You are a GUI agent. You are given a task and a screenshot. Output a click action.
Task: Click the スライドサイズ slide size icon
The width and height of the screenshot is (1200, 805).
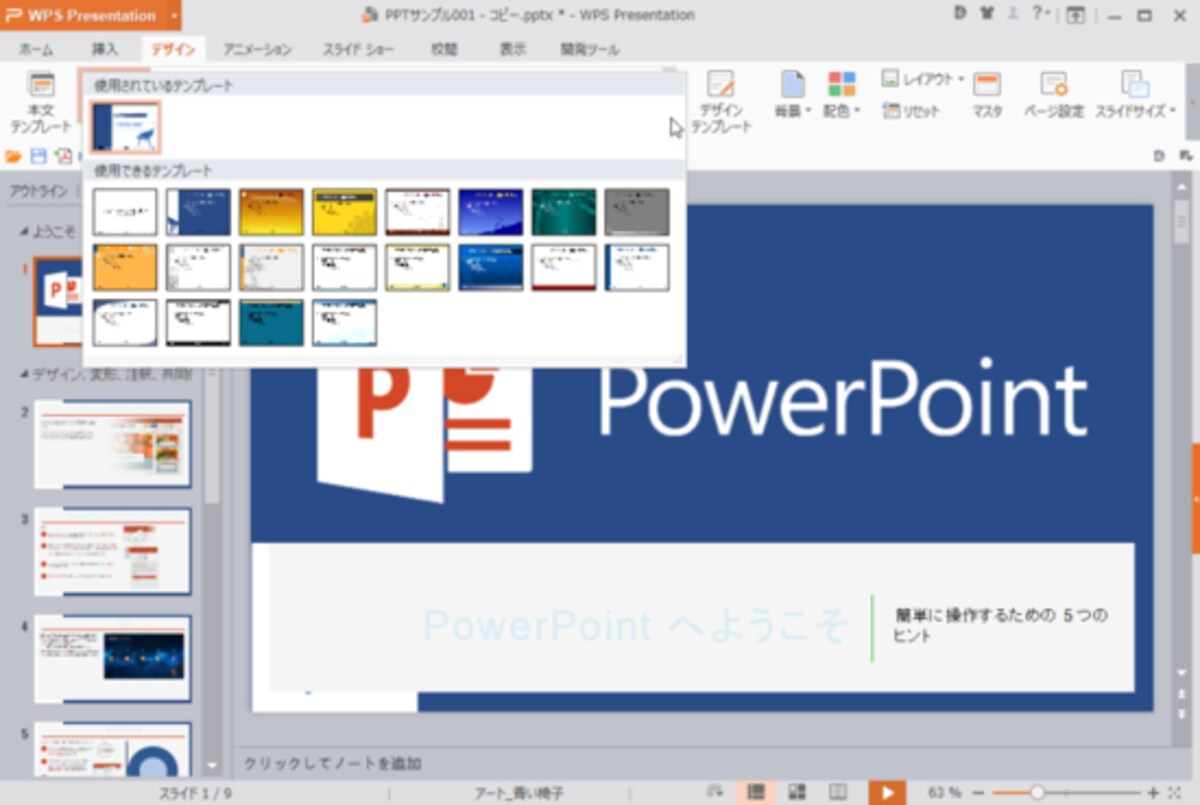[x=1134, y=85]
